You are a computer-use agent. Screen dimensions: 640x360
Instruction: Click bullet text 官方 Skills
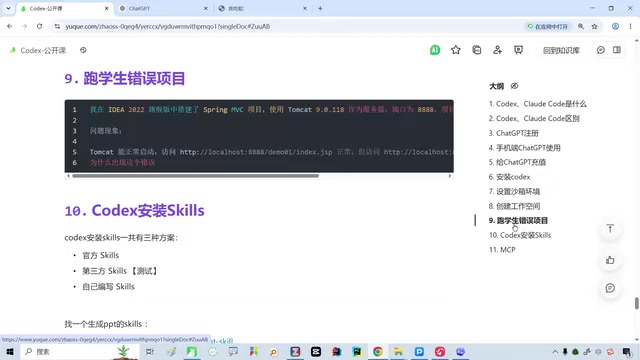[x=100, y=255]
